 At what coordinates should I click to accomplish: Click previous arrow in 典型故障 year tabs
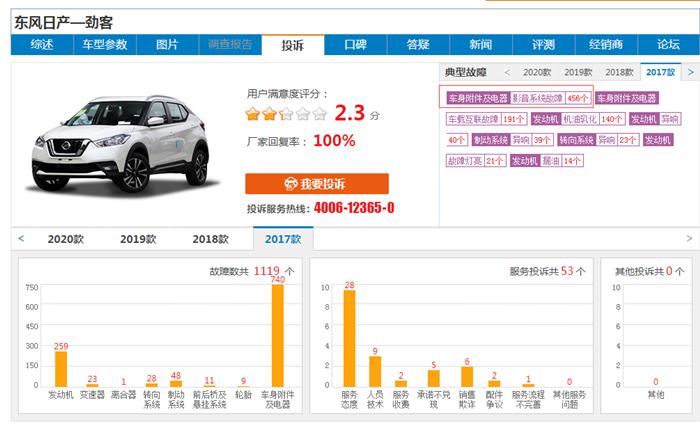click(507, 72)
